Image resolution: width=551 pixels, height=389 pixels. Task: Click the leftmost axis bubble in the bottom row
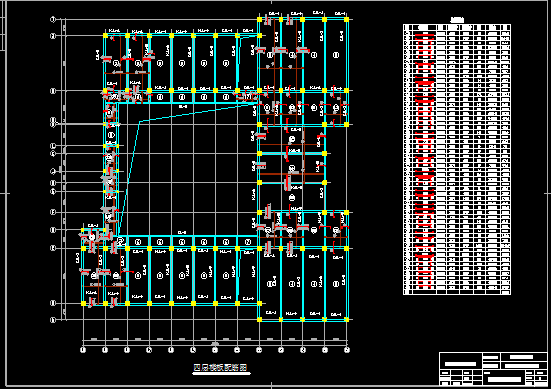click(83, 350)
